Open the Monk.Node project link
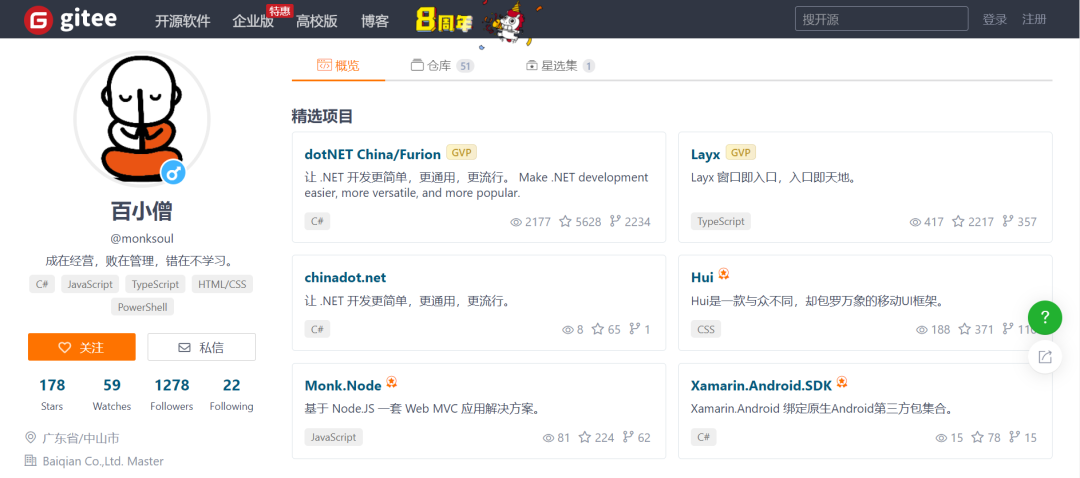This screenshot has width=1080, height=478. 343,385
